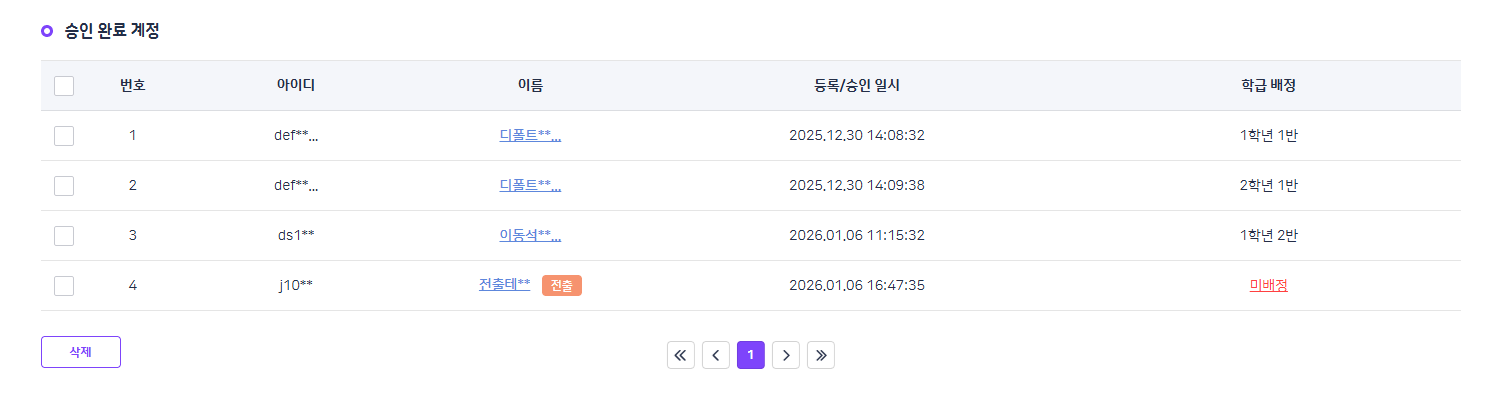
Task: Check the checkbox for row 3
Action: [64, 236]
